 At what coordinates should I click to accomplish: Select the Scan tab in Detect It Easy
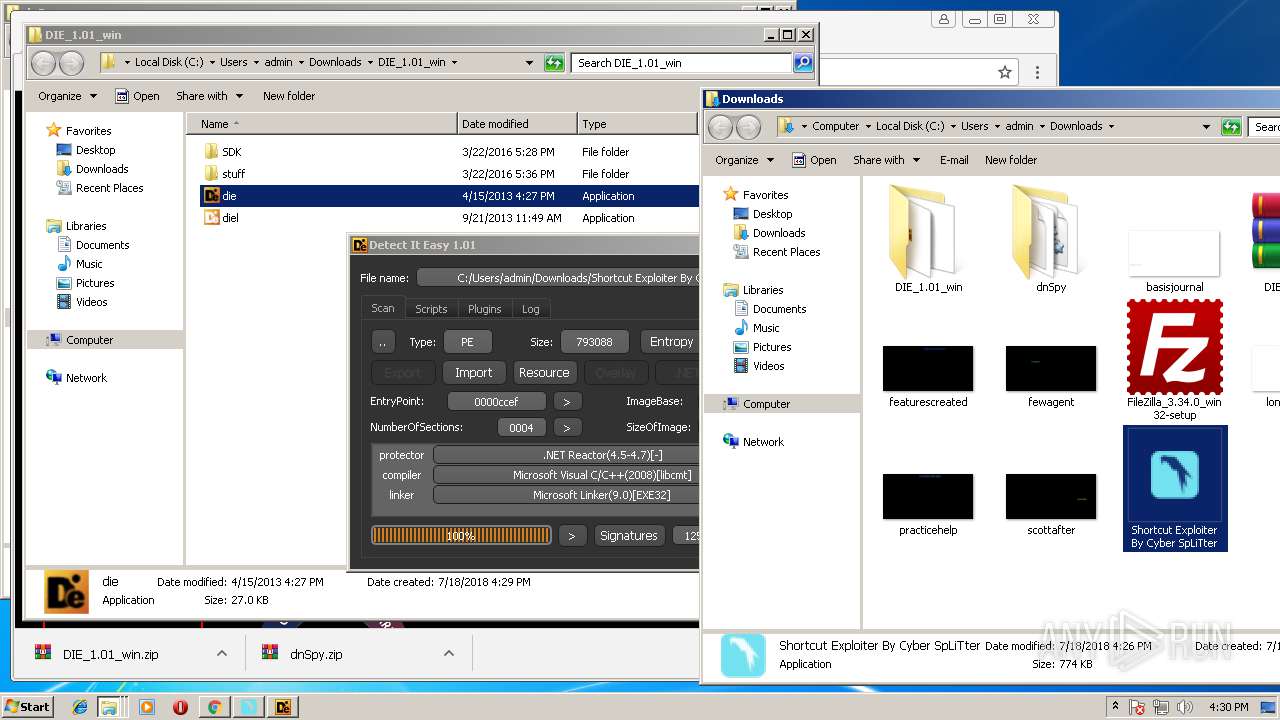[383, 308]
